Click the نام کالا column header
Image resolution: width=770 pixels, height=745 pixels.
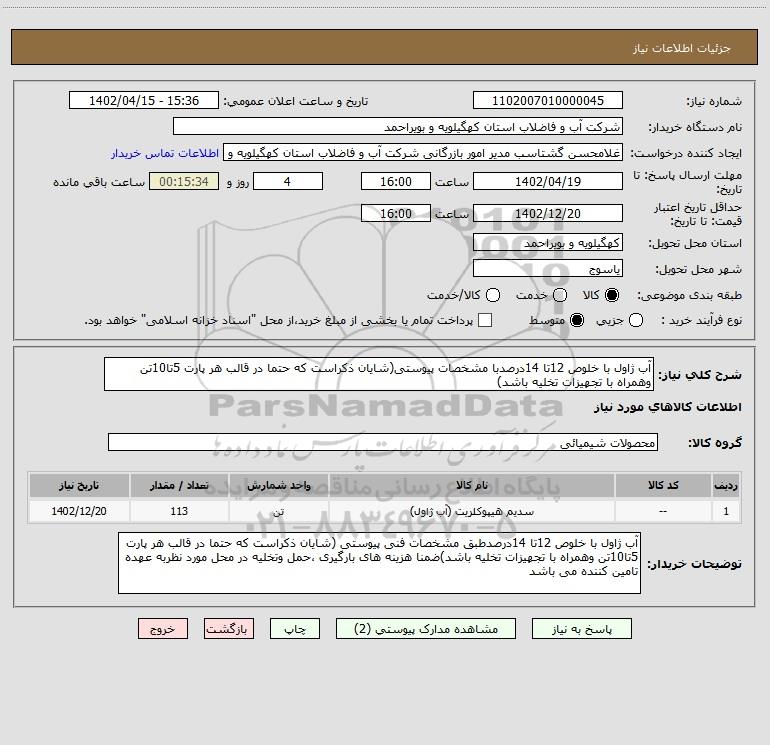click(x=471, y=485)
